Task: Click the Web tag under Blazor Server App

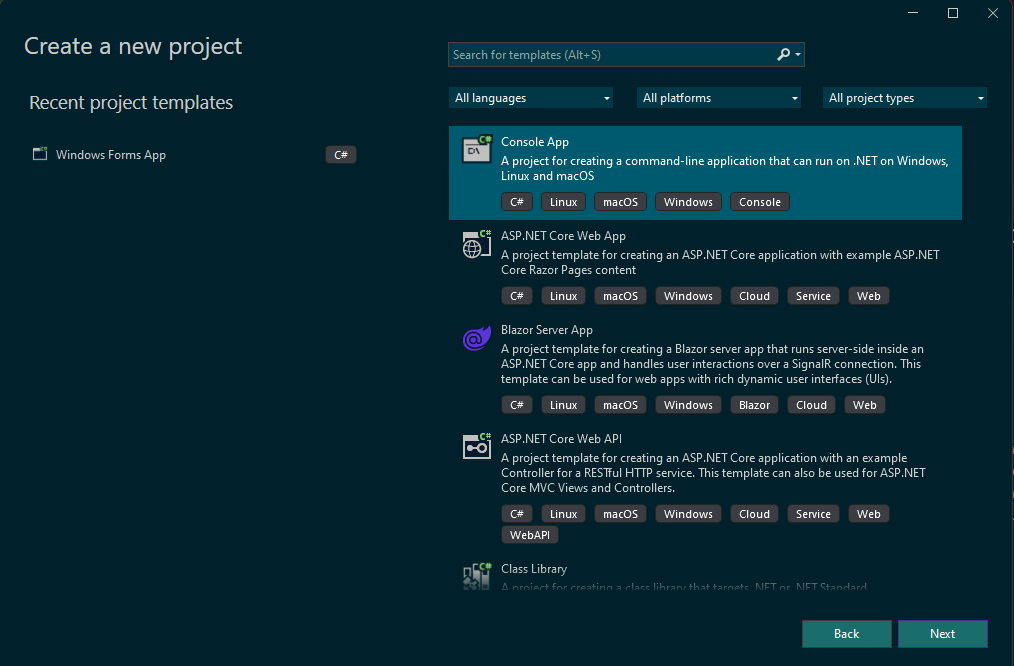Action: [x=865, y=405]
